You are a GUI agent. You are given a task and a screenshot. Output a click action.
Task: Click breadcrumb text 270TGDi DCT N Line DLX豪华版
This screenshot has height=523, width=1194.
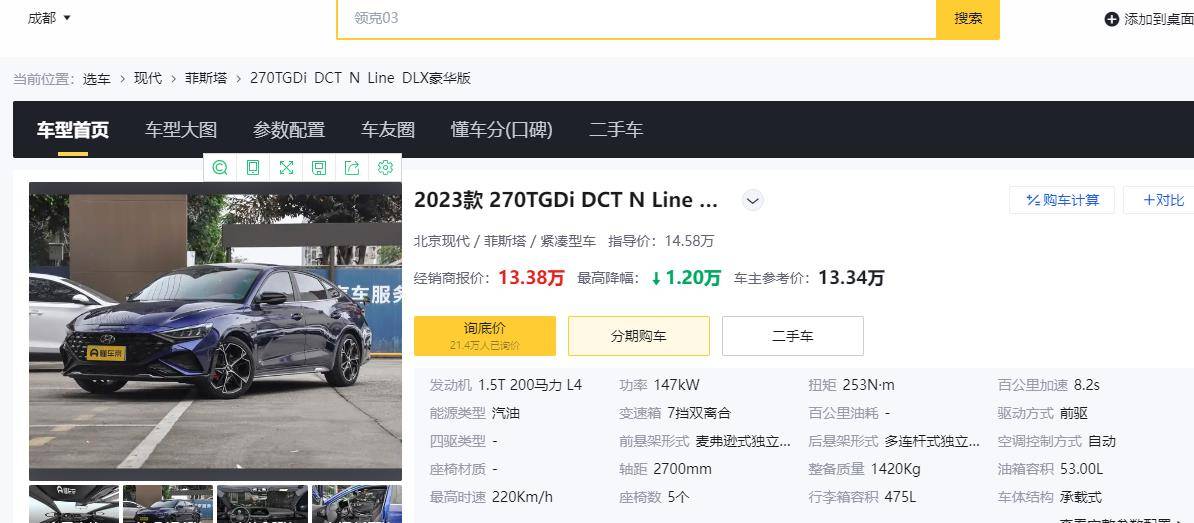(360, 78)
